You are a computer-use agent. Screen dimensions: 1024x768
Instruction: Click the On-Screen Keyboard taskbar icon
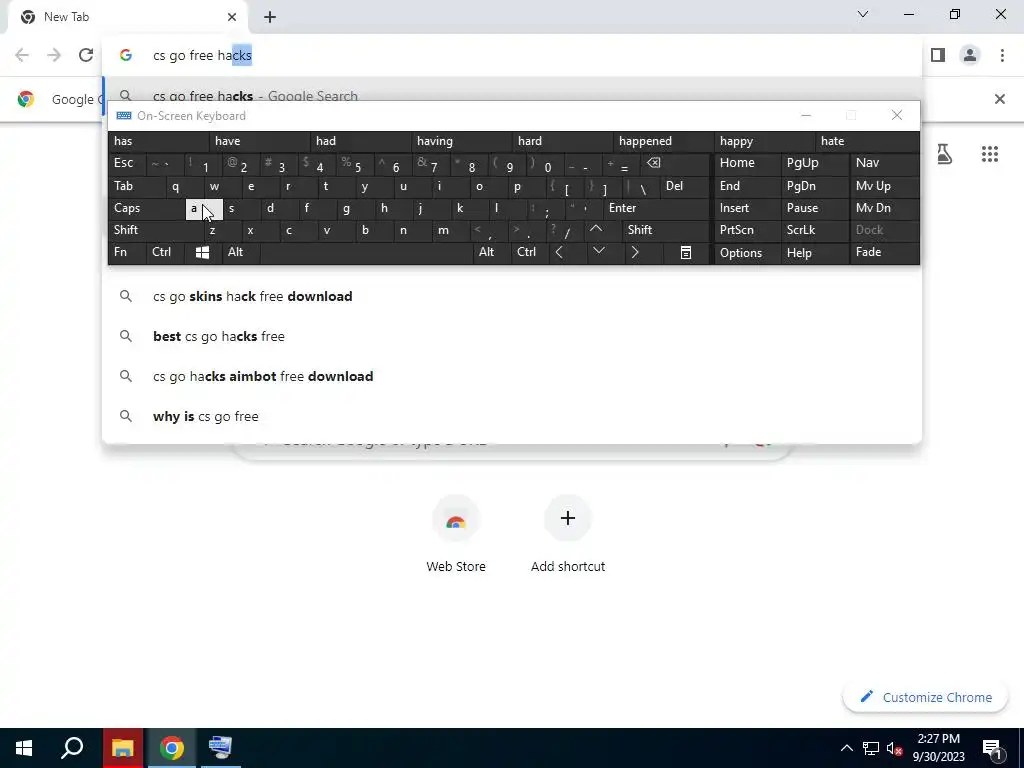point(220,748)
